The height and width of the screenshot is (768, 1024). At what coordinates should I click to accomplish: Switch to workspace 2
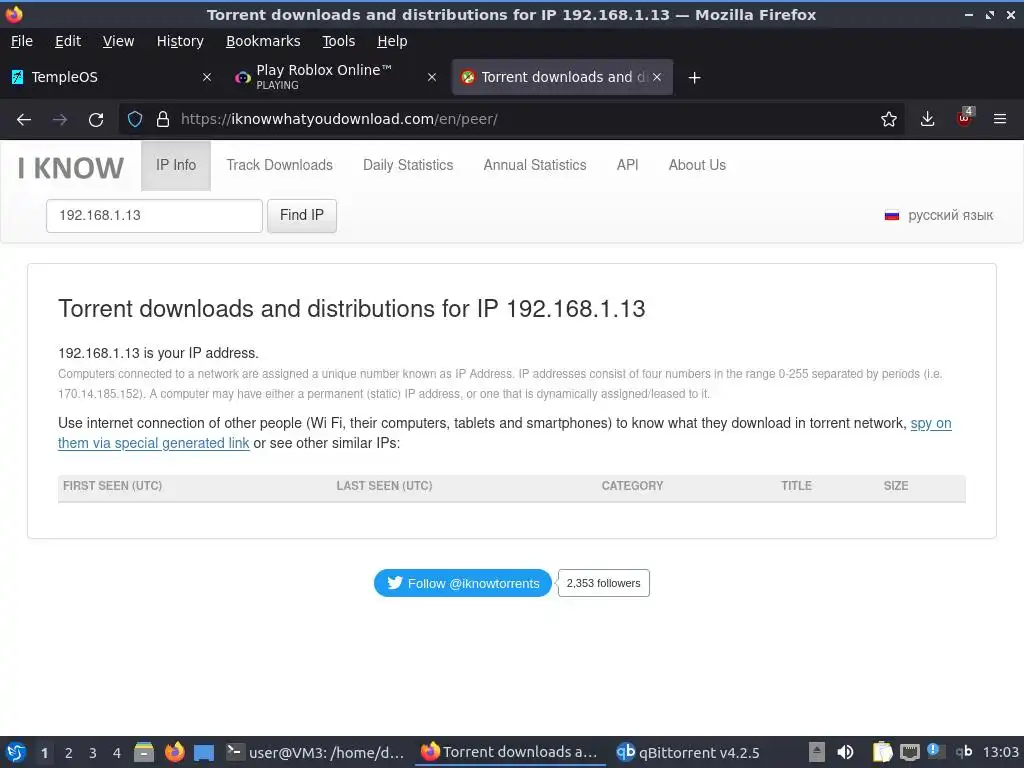coord(69,753)
